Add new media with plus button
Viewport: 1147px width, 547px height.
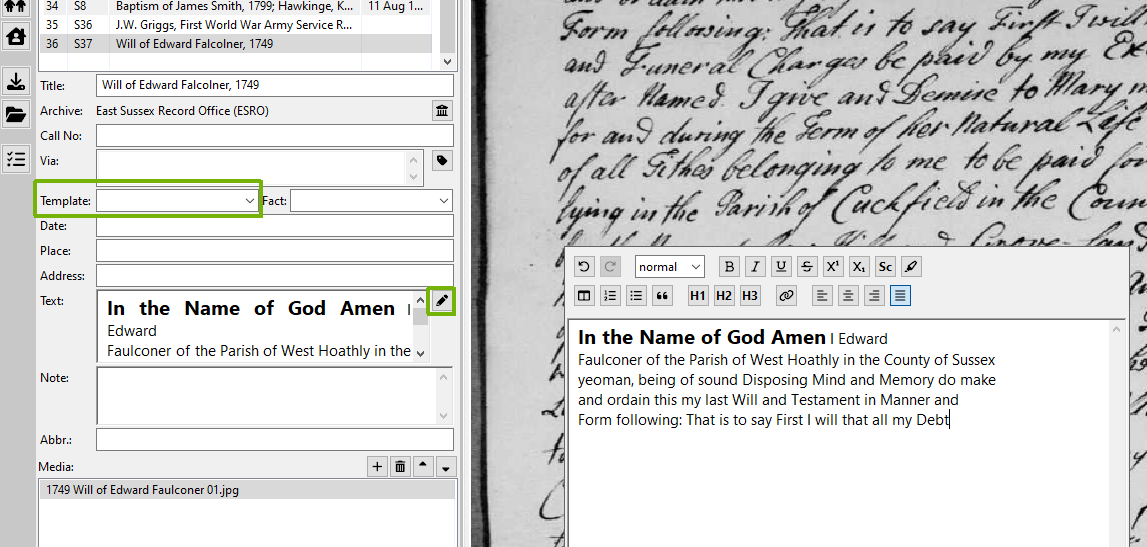[x=377, y=466]
